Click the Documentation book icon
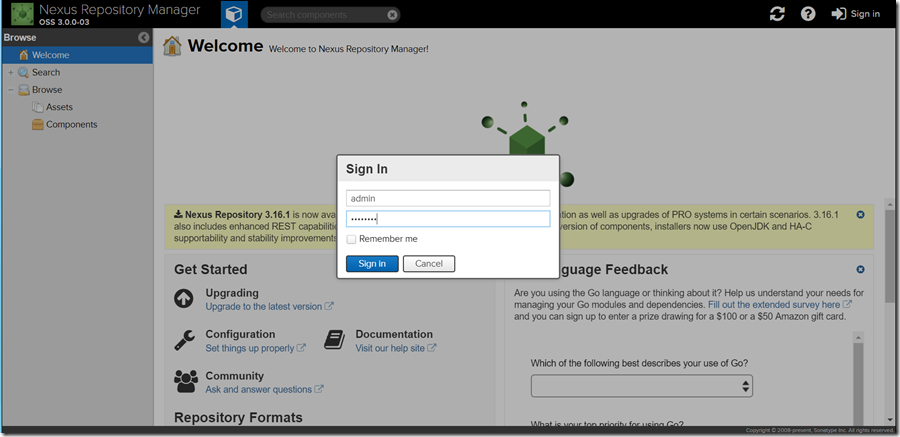Image resolution: width=900 pixels, height=437 pixels. [x=334, y=339]
